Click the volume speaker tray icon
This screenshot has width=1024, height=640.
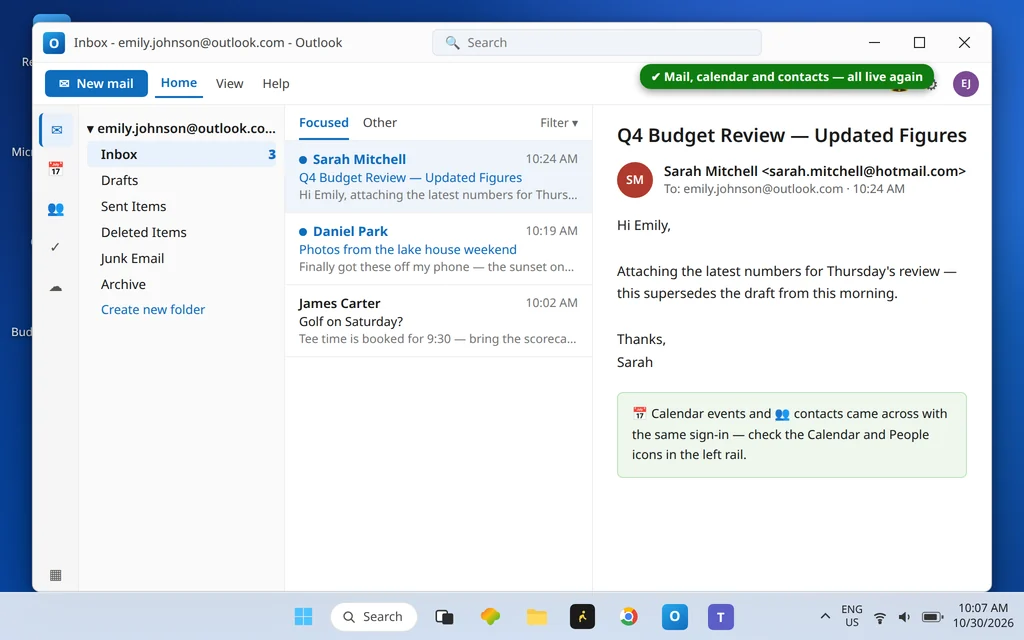pos(904,617)
